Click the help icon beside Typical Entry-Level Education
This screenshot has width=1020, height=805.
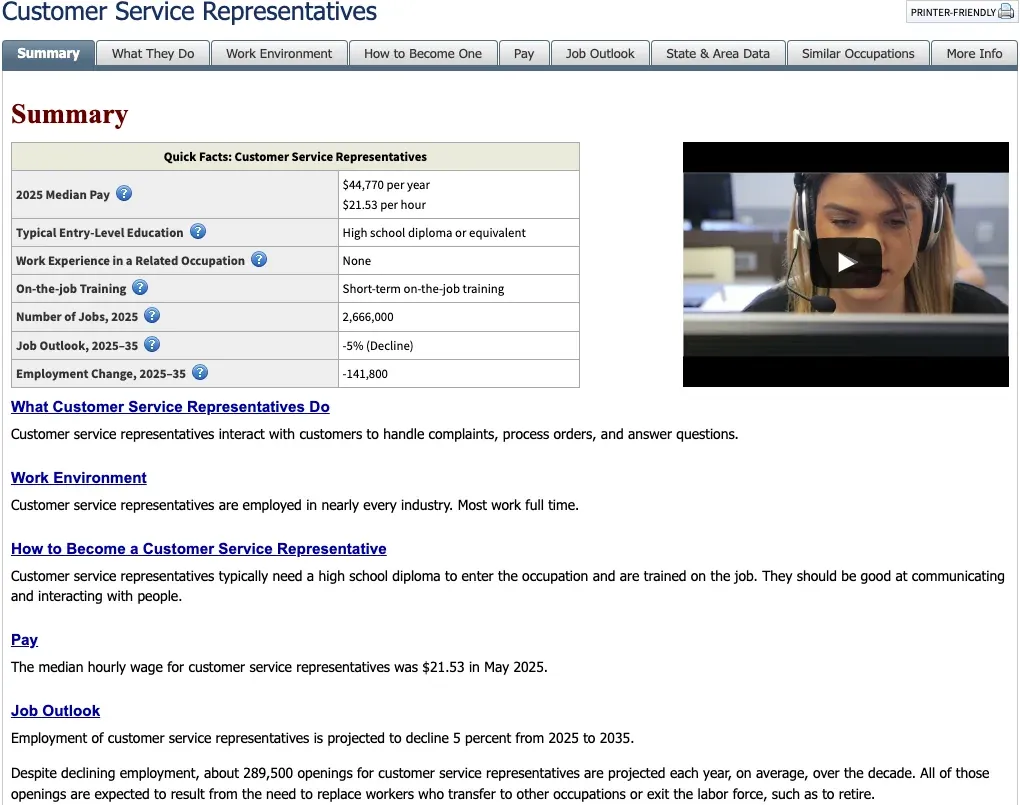point(198,231)
